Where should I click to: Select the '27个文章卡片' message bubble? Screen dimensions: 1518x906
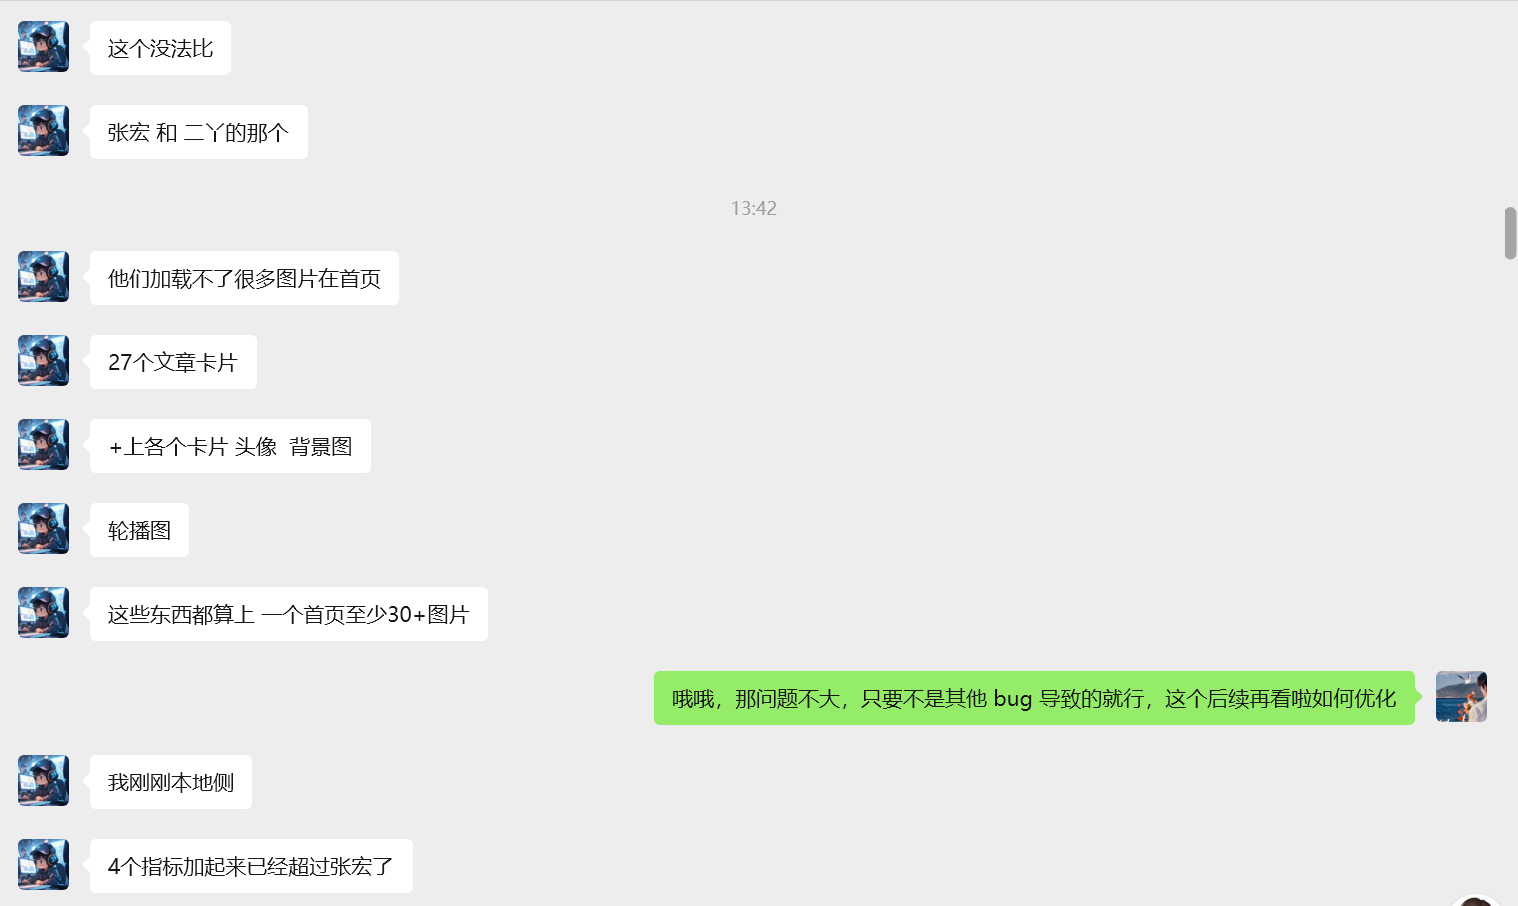[x=173, y=362]
